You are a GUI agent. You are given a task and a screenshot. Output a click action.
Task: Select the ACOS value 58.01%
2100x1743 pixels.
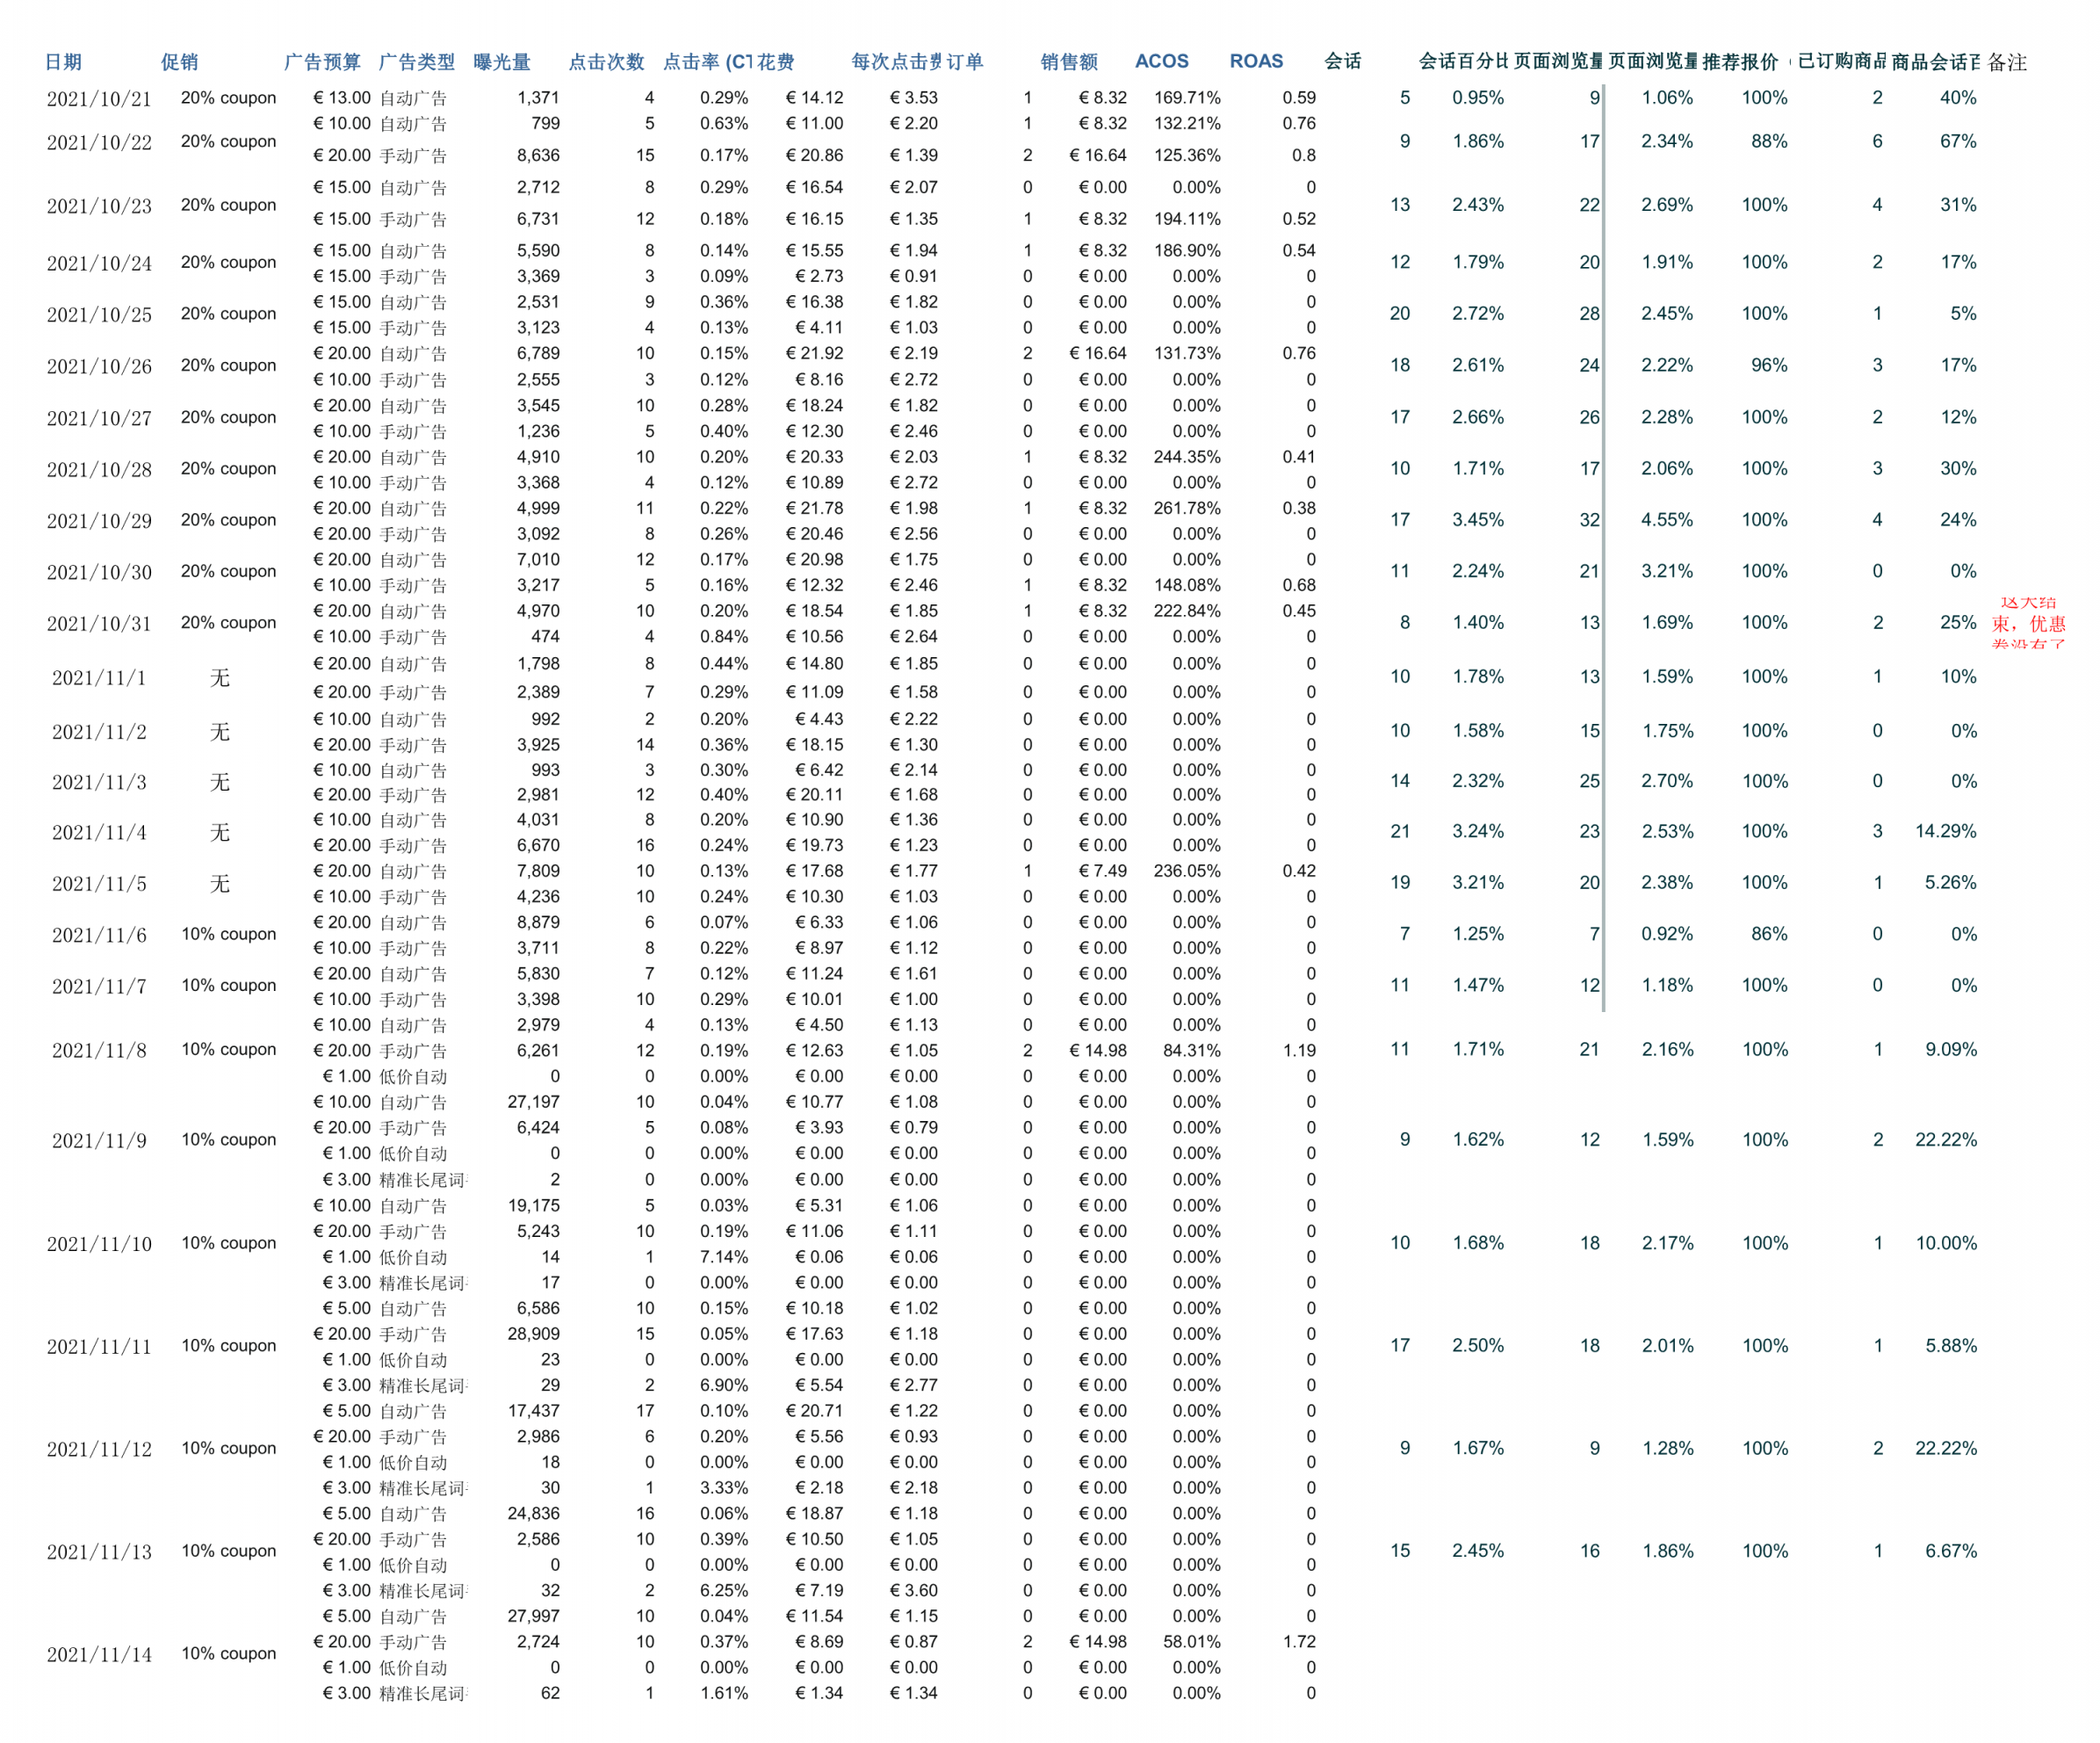tap(1192, 1642)
